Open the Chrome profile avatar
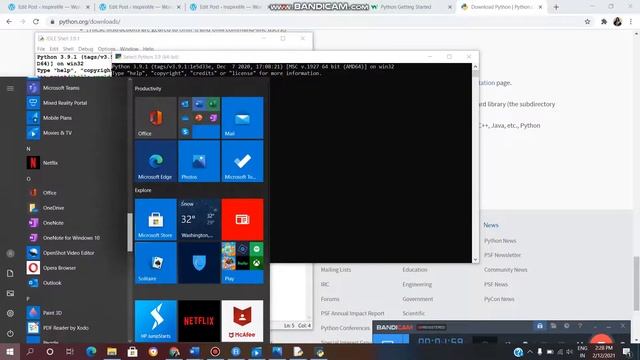The height and width of the screenshot is (360, 640). [618, 22]
